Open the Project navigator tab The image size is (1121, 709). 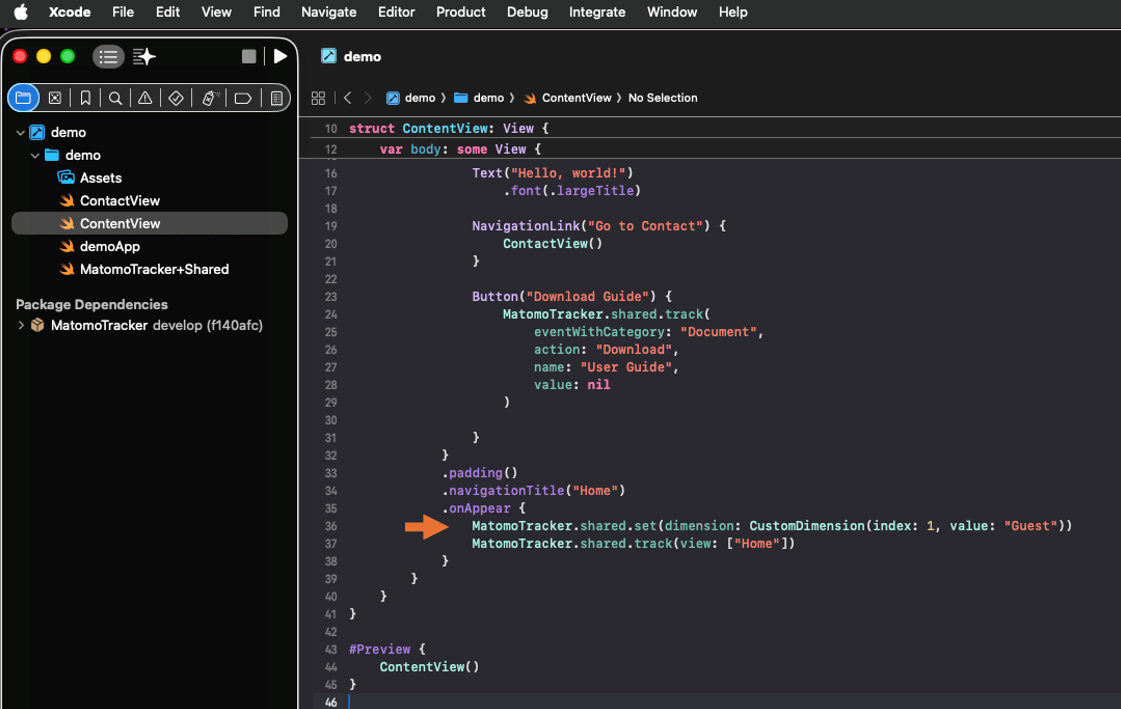(x=24, y=98)
